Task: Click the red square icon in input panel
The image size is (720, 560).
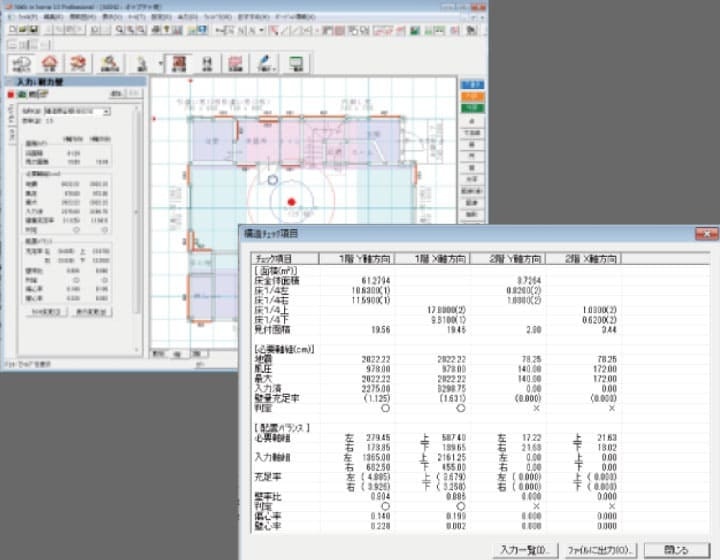Action: (x=10, y=93)
